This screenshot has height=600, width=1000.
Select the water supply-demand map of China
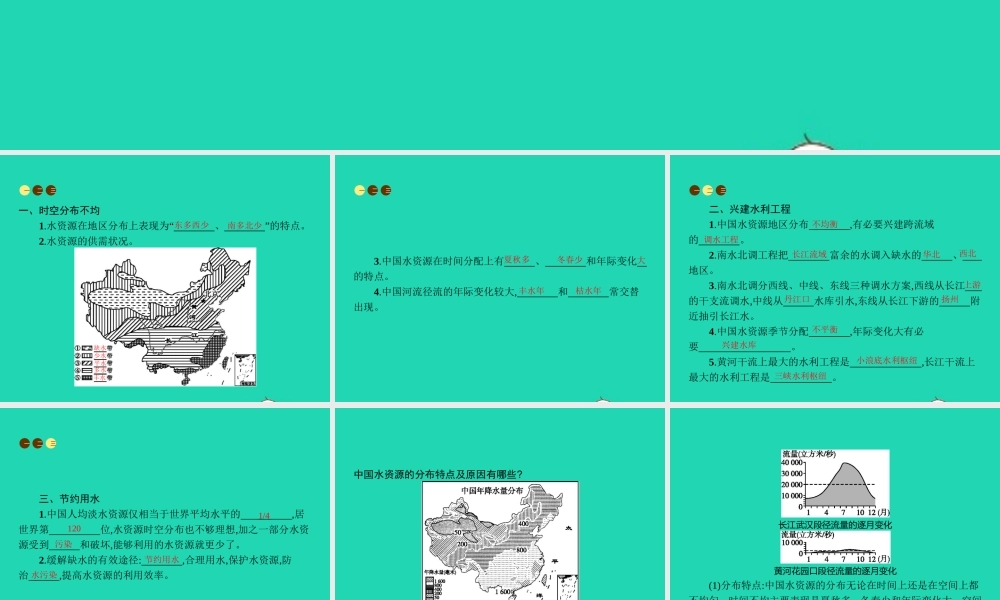coord(165,317)
